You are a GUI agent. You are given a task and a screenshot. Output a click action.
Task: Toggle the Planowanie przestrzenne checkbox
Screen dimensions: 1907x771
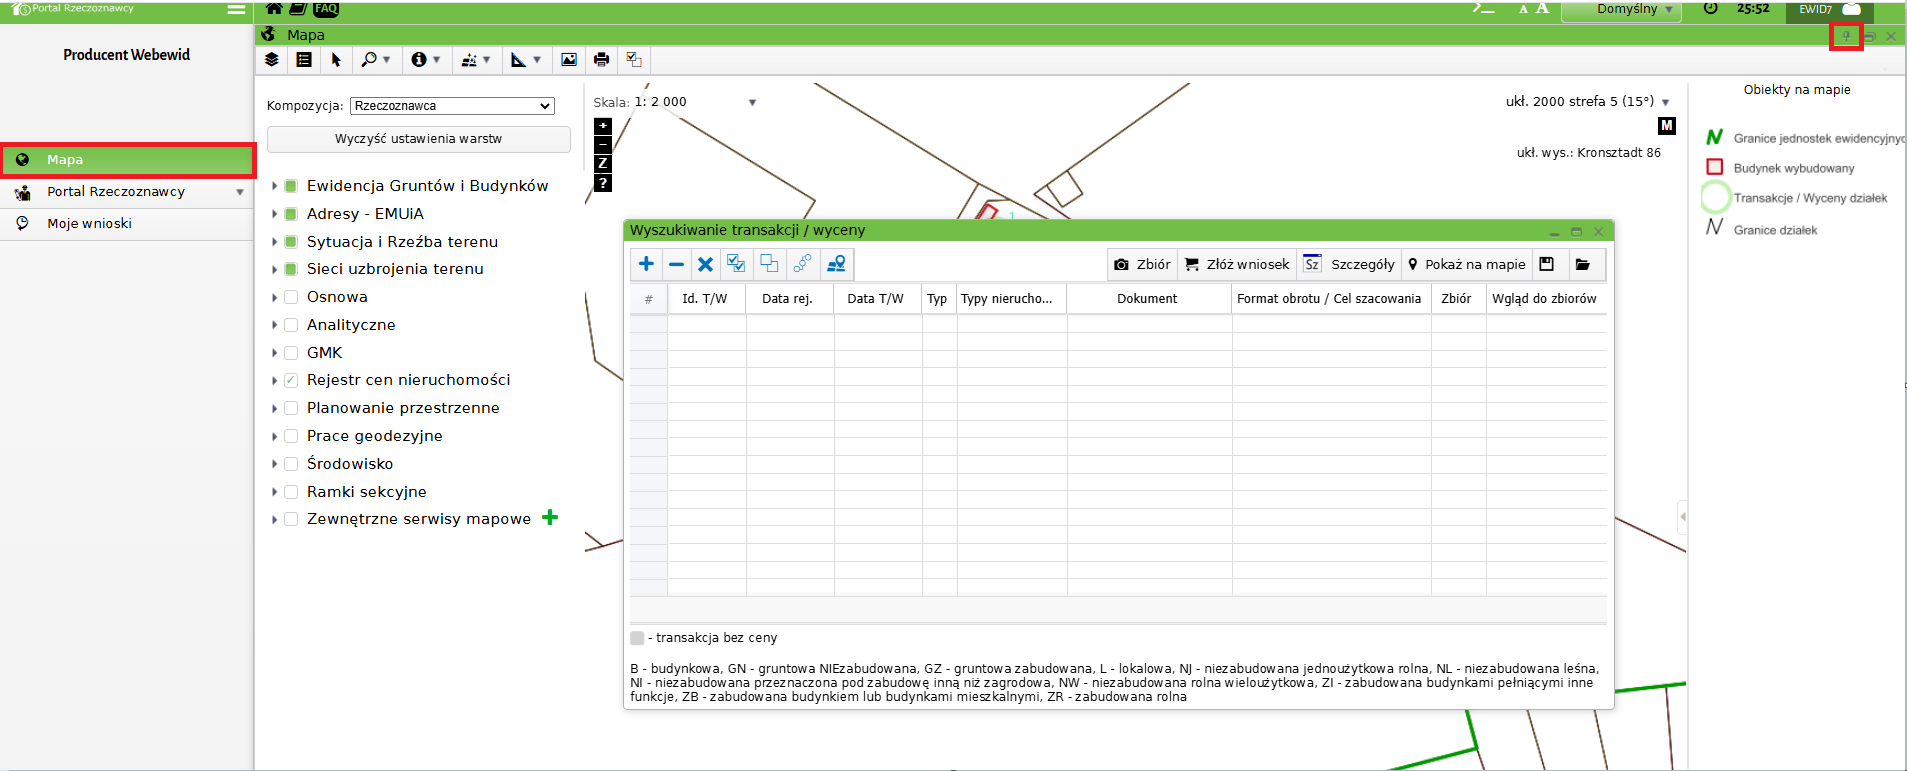(x=291, y=408)
